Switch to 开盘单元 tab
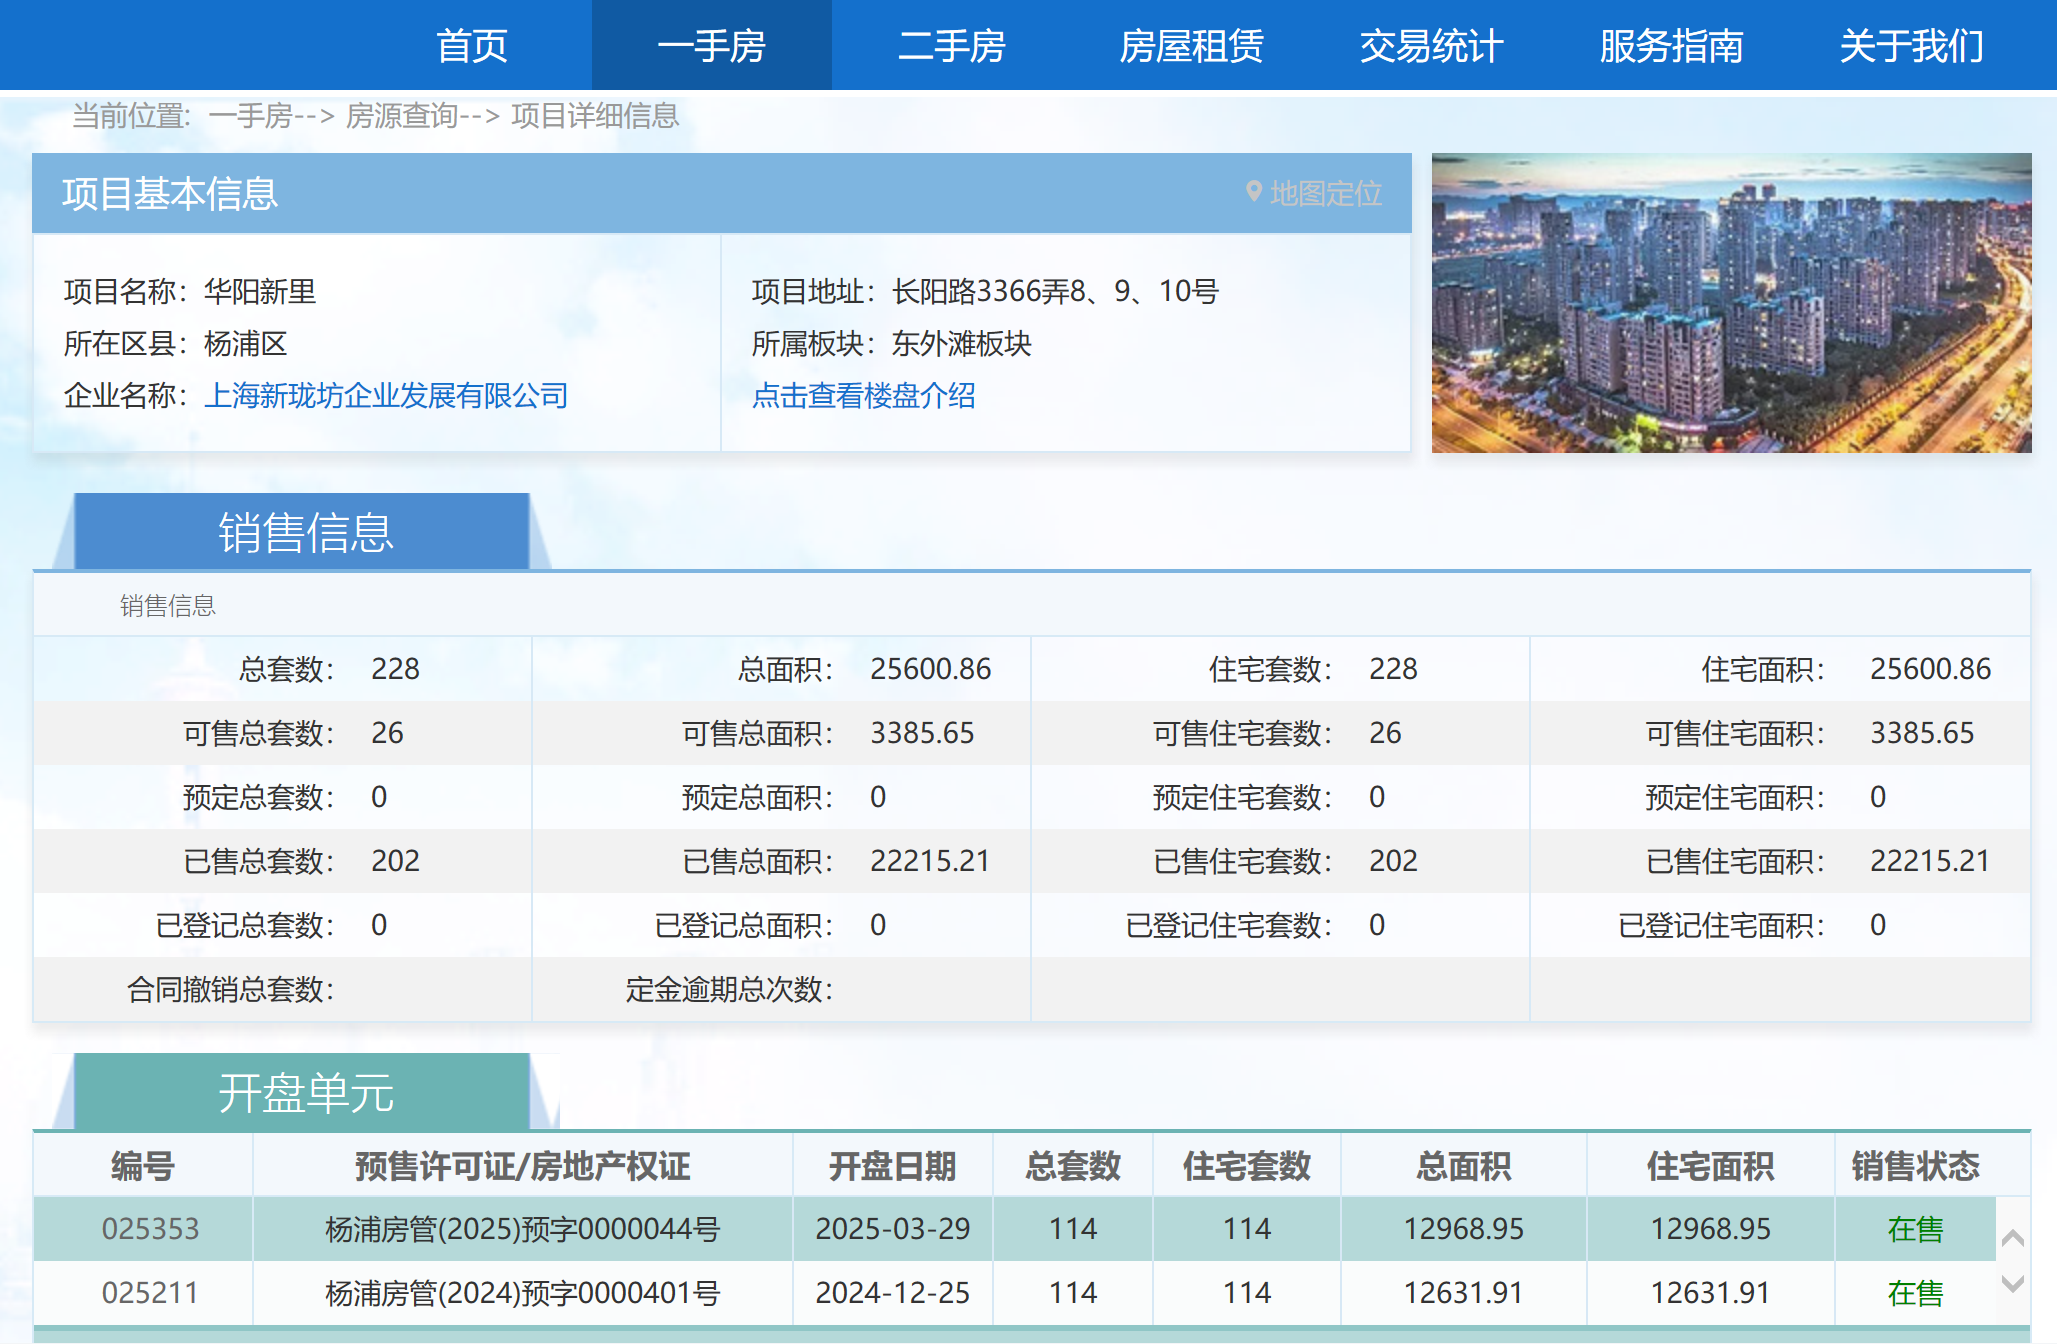The image size is (2057, 1344). [305, 1092]
